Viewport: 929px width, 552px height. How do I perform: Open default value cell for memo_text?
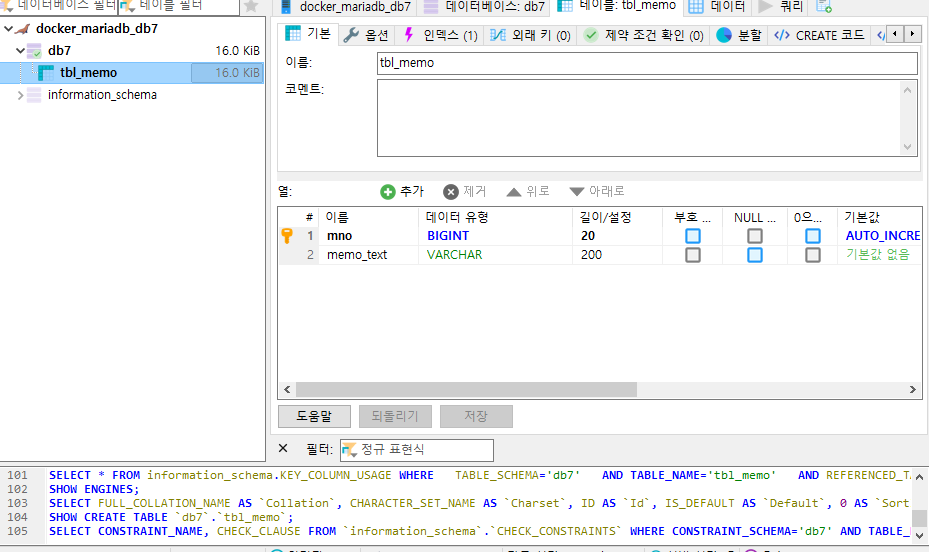(x=877, y=255)
